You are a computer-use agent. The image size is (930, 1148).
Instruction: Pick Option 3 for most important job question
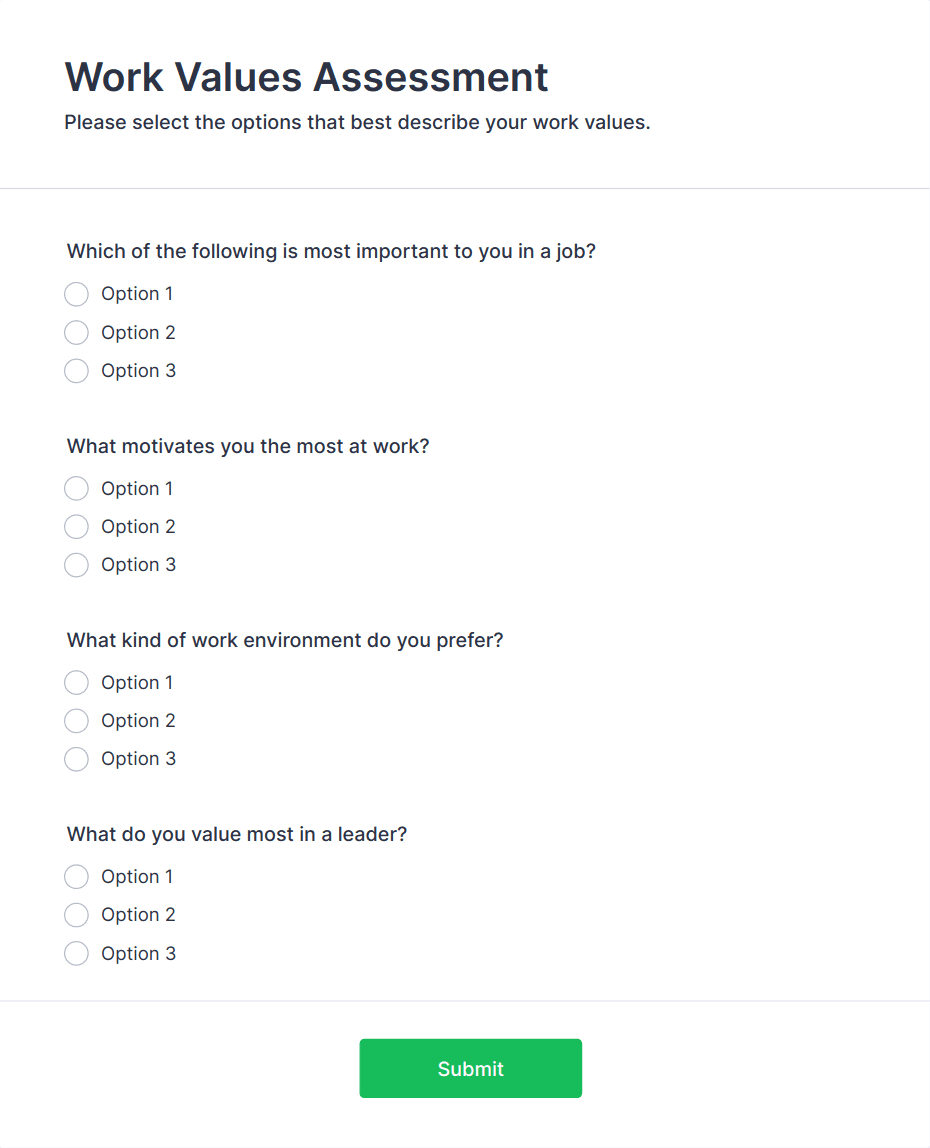point(76,371)
